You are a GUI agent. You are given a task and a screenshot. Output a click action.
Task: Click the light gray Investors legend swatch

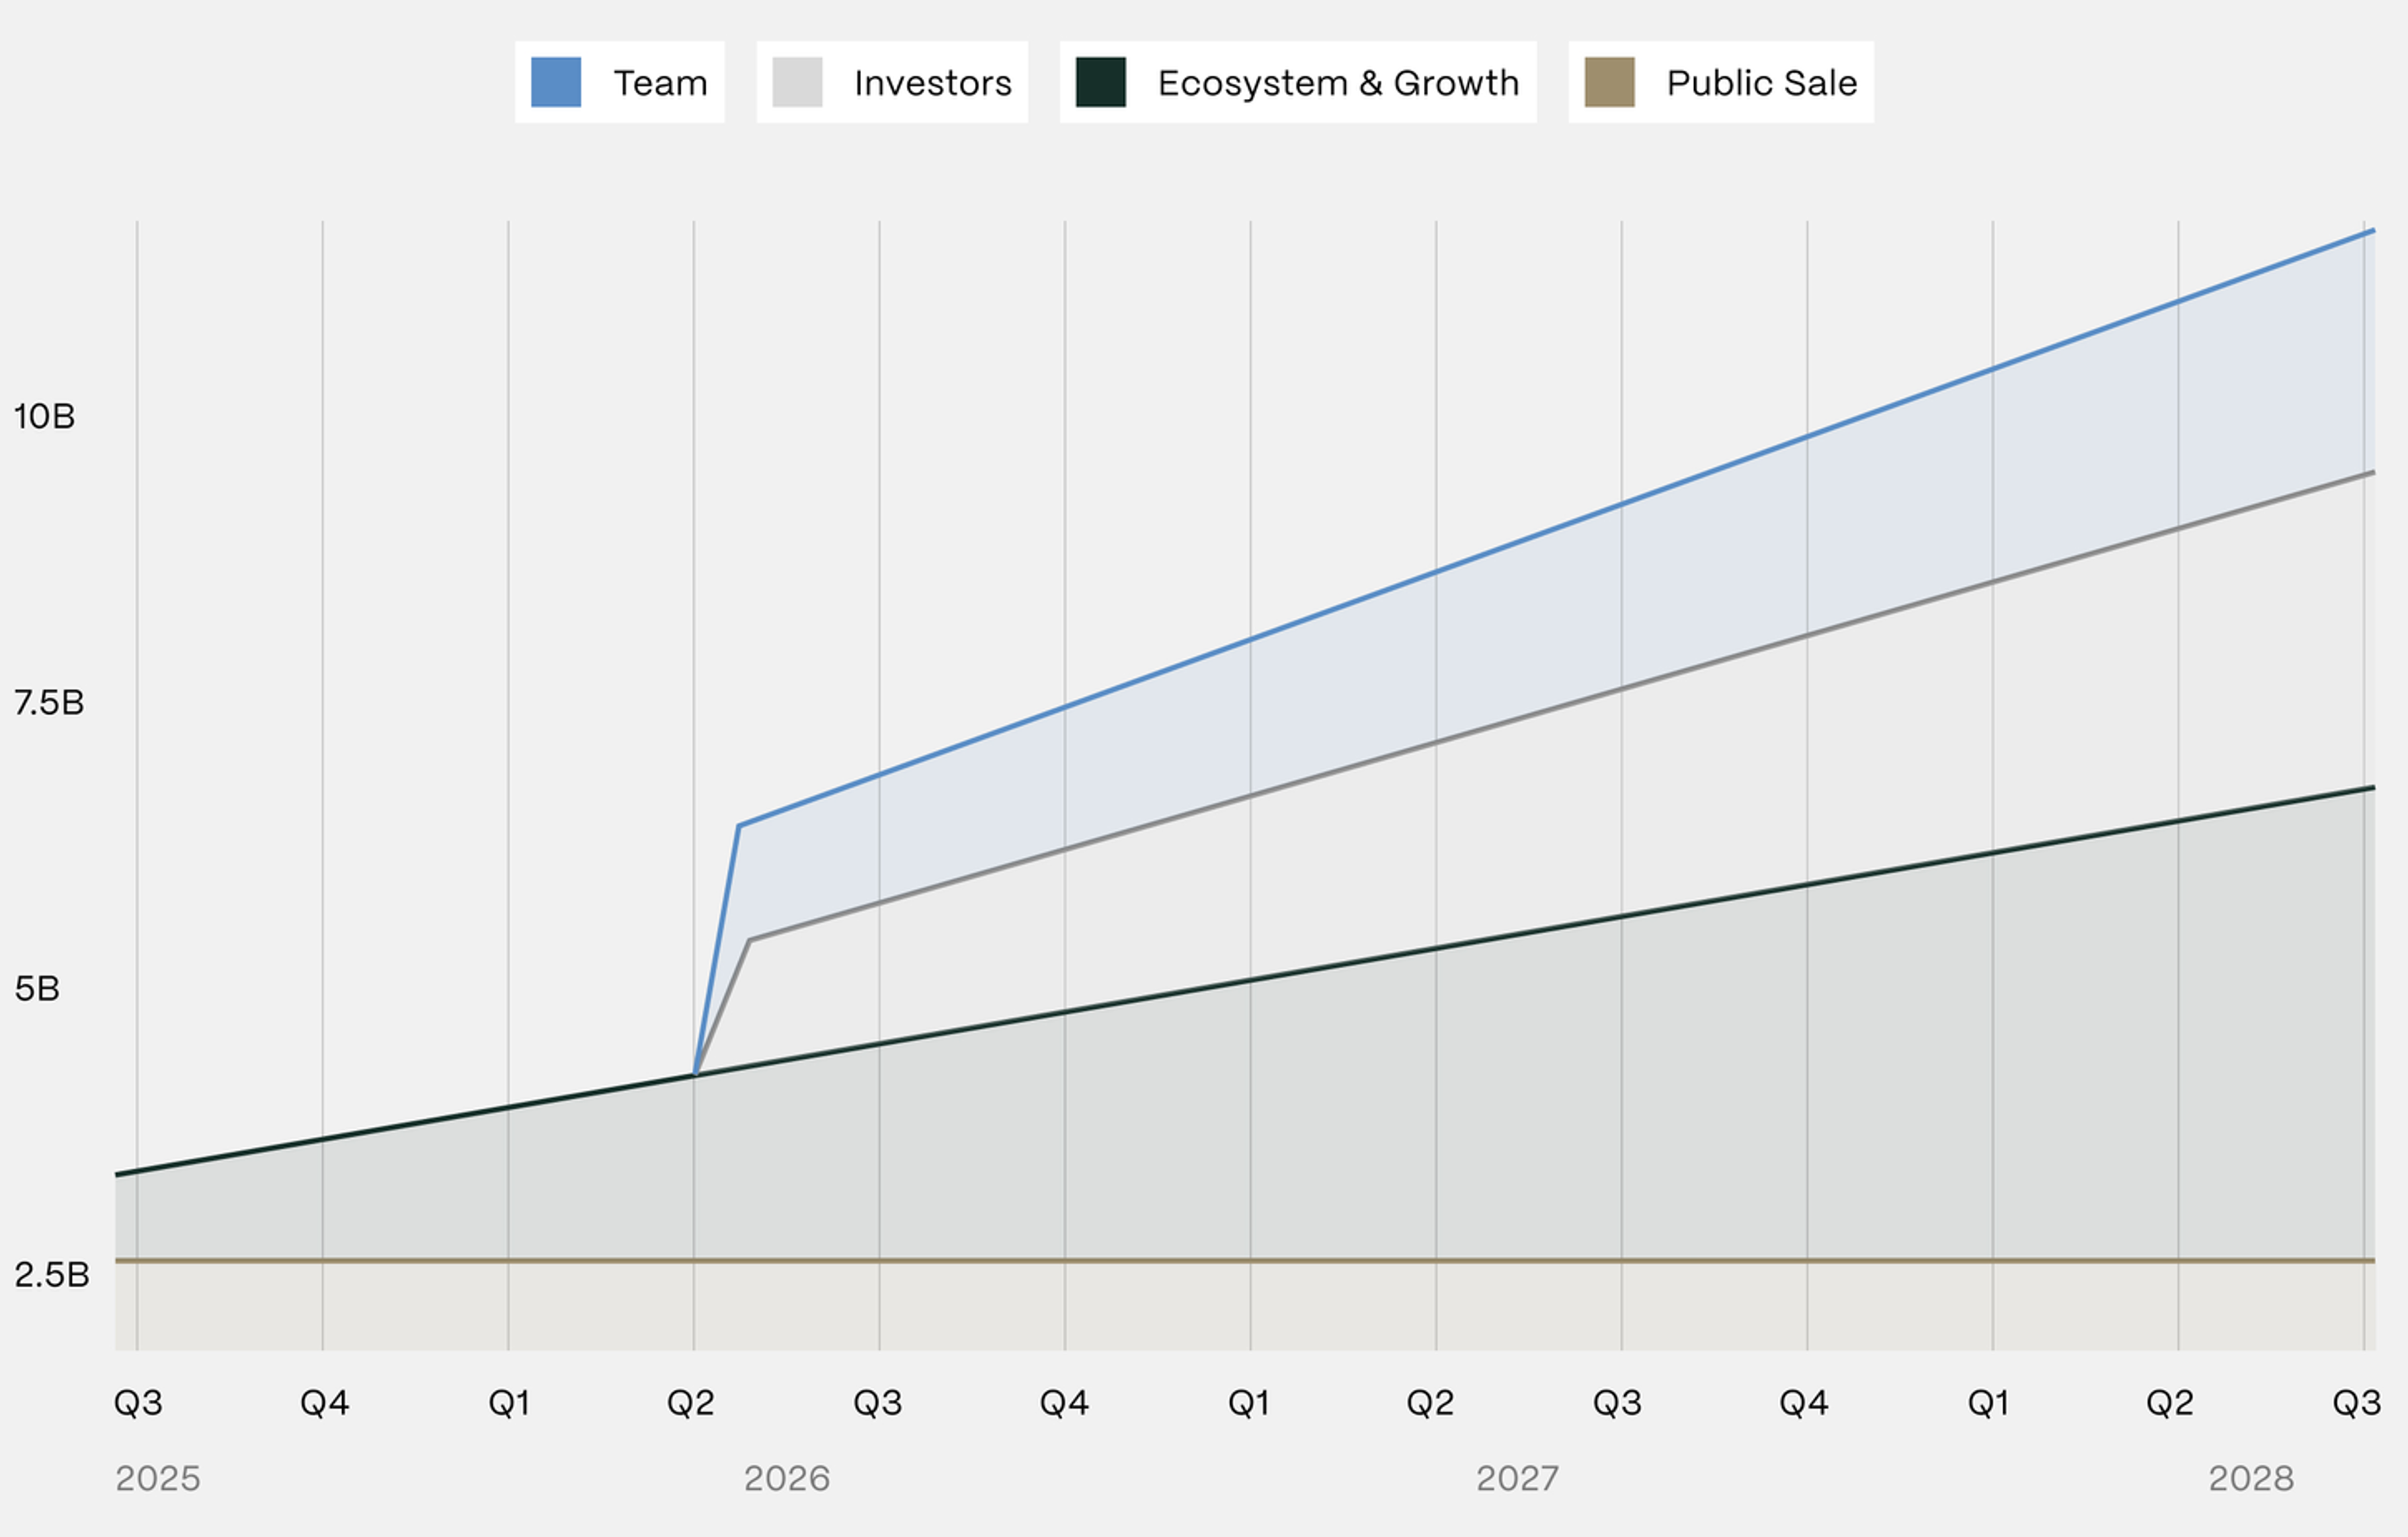[797, 82]
